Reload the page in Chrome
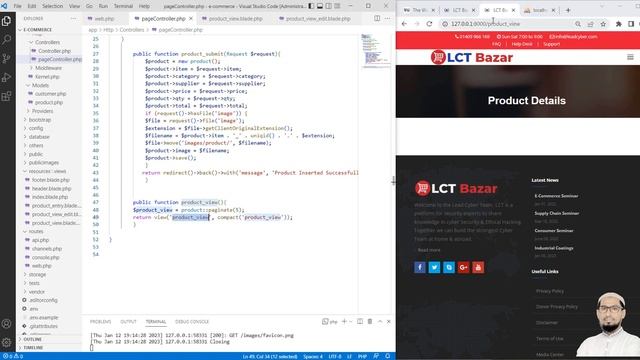Image resolution: width=640 pixels, height=360 pixels. pos(429,24)
